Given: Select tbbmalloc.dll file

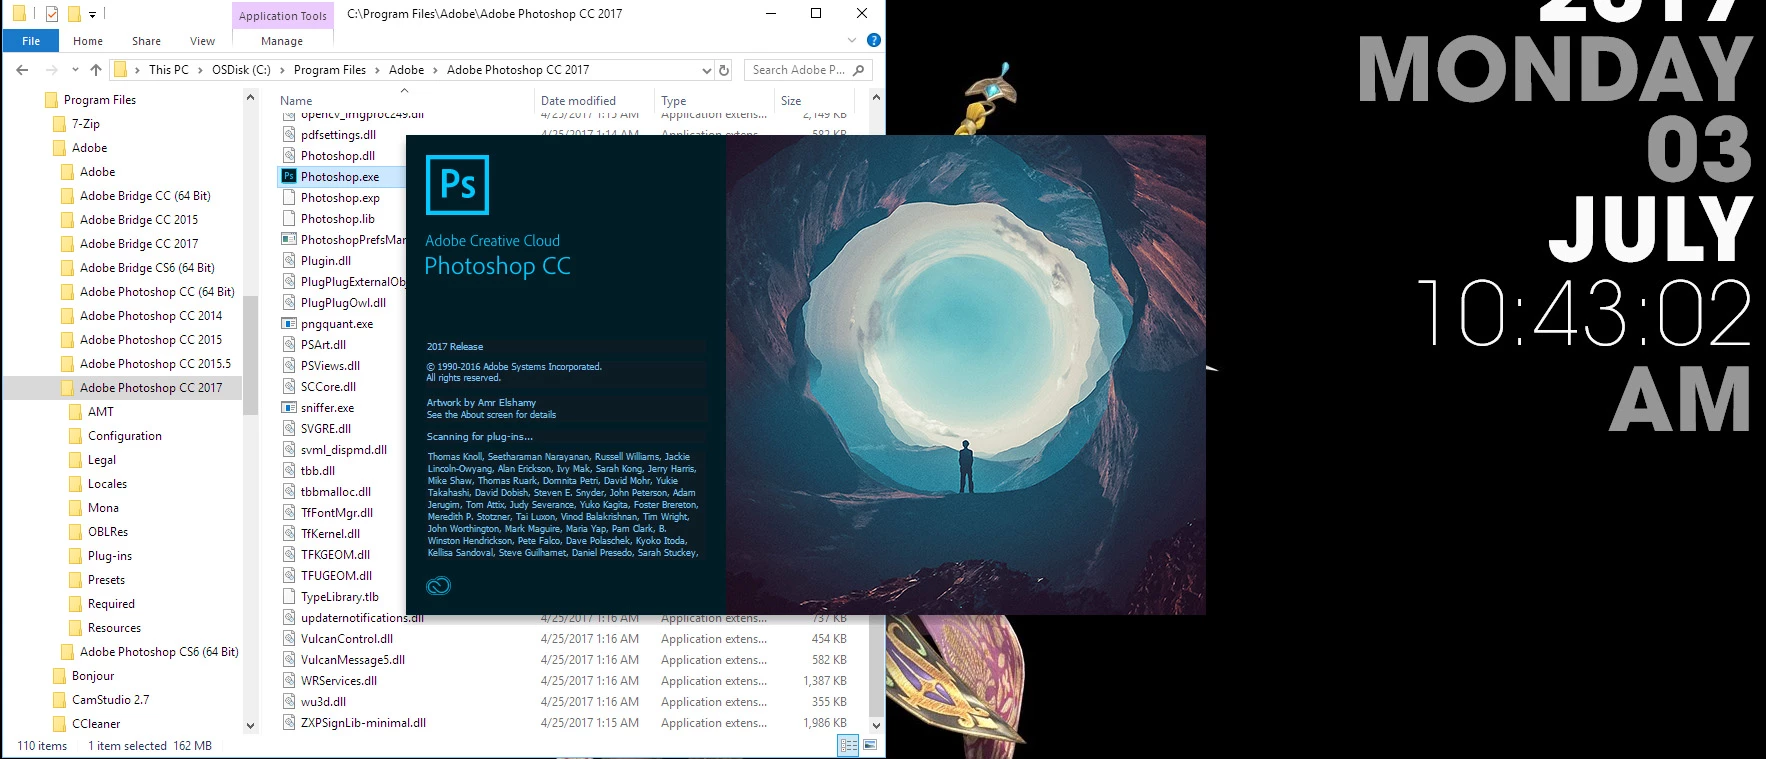Looking at the screenshot, I should coord(336,492).
